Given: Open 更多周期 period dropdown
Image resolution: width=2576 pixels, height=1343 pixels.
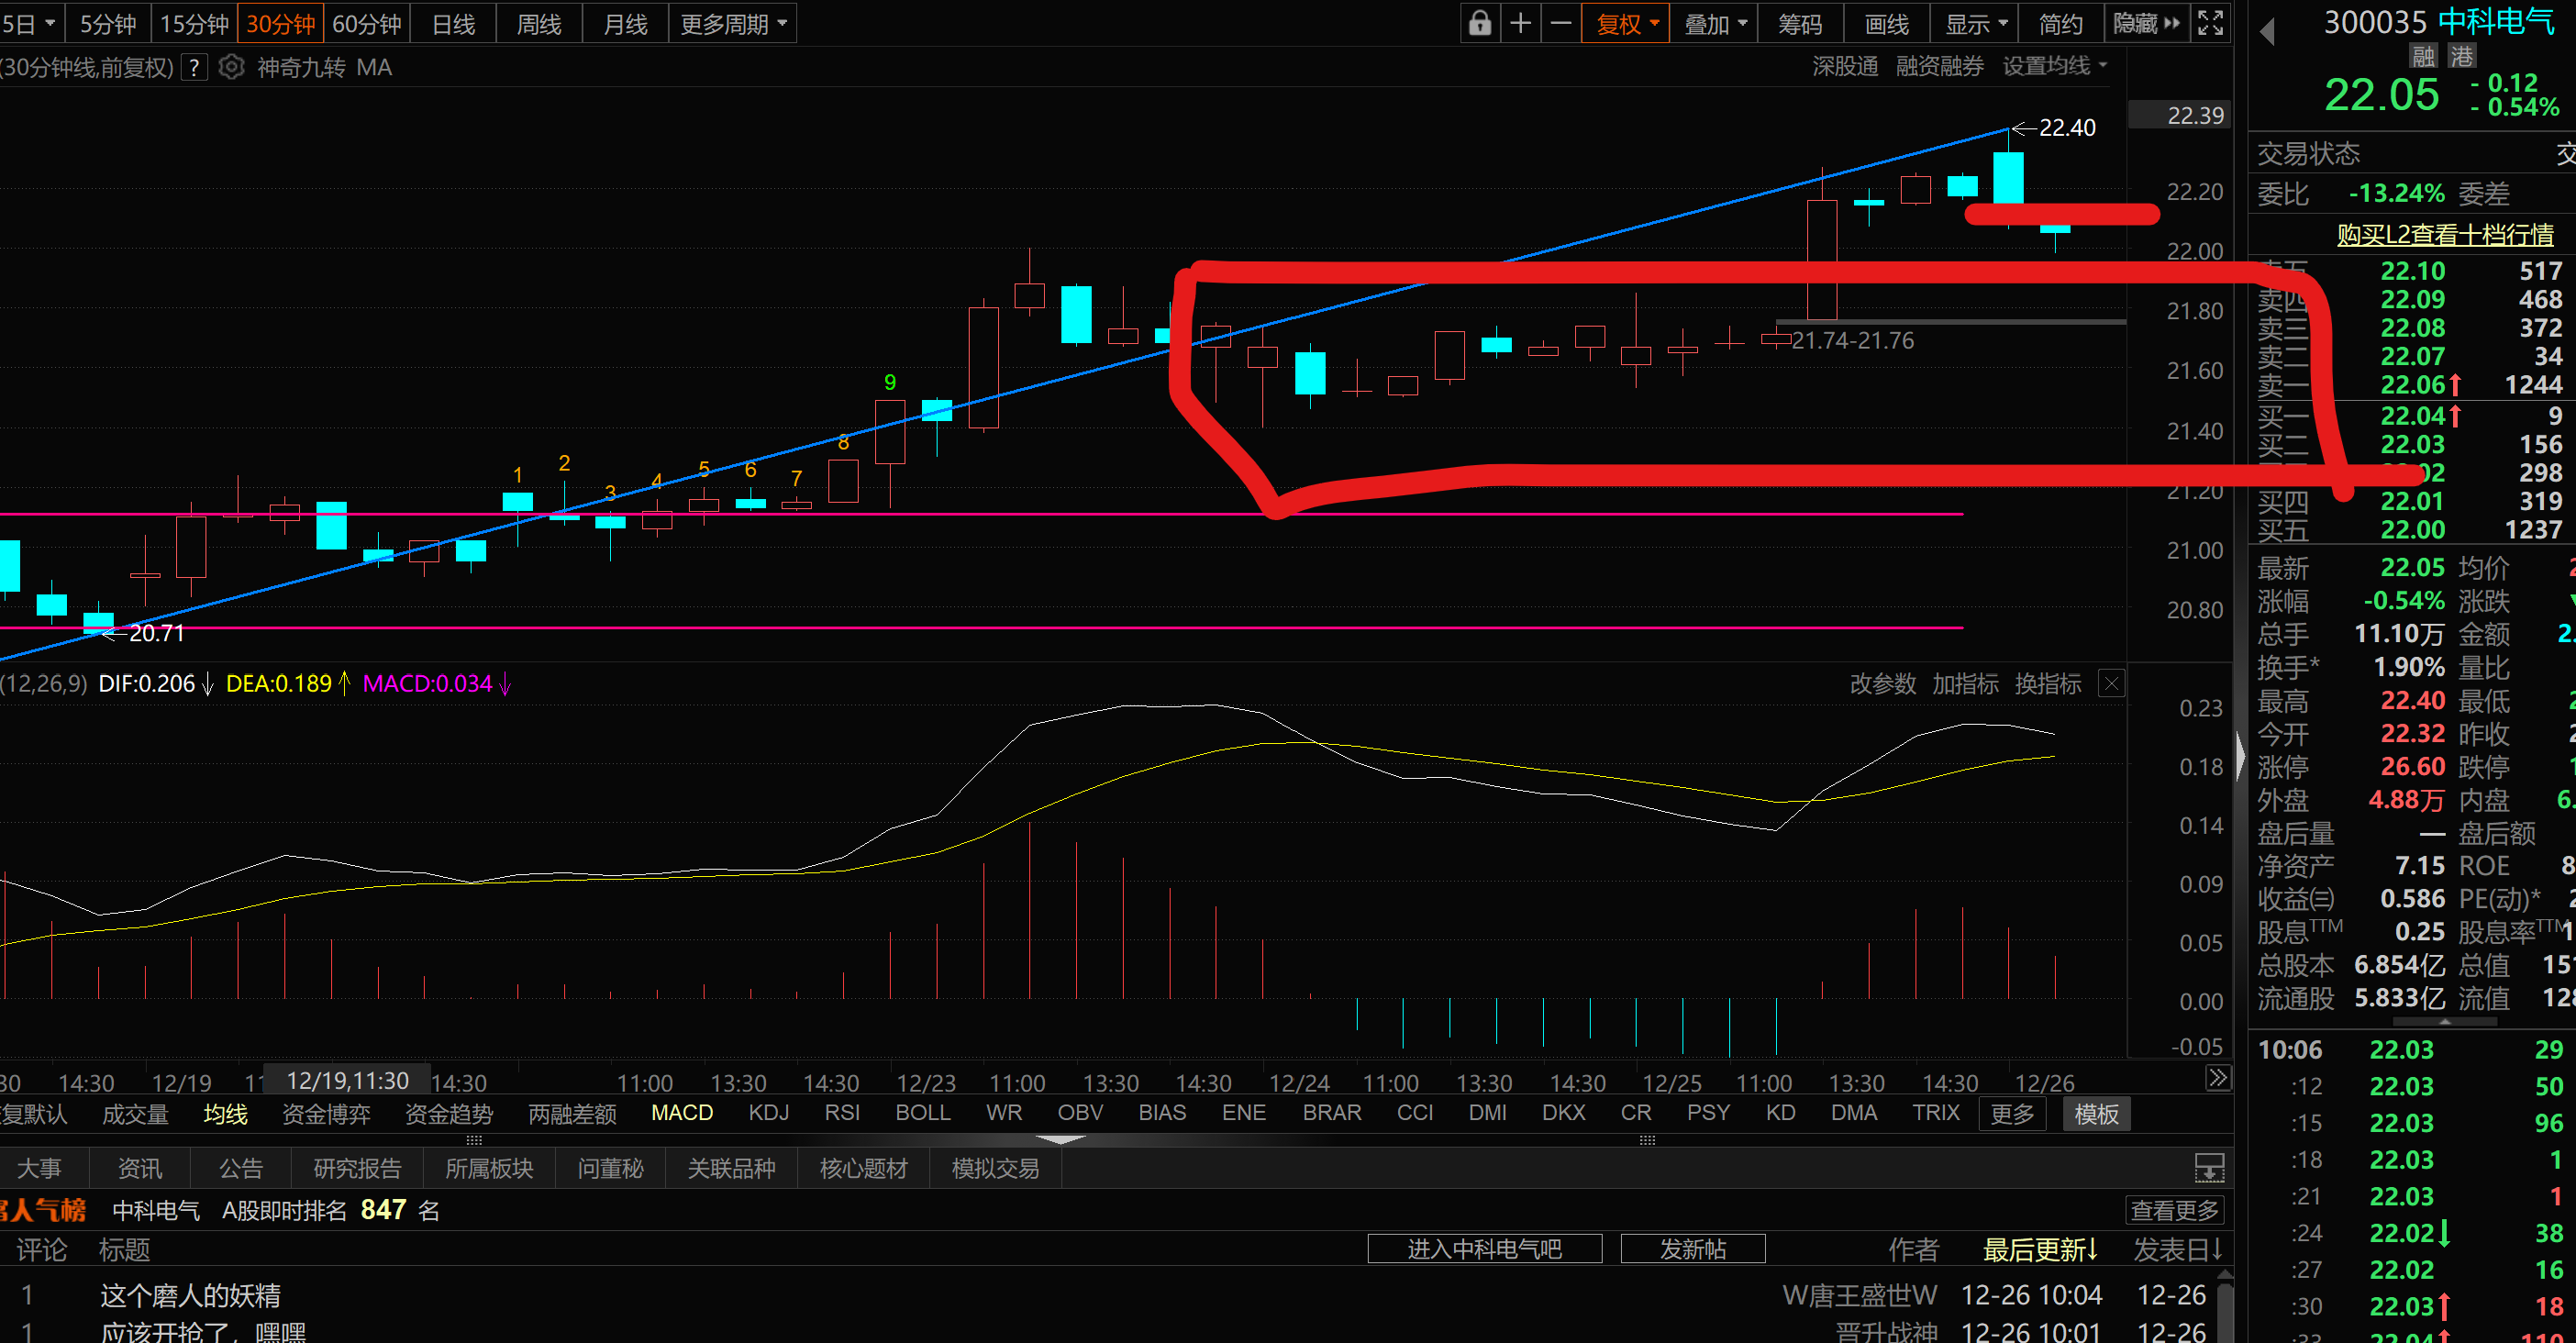Looking at the screenshot, I should 733,23.
